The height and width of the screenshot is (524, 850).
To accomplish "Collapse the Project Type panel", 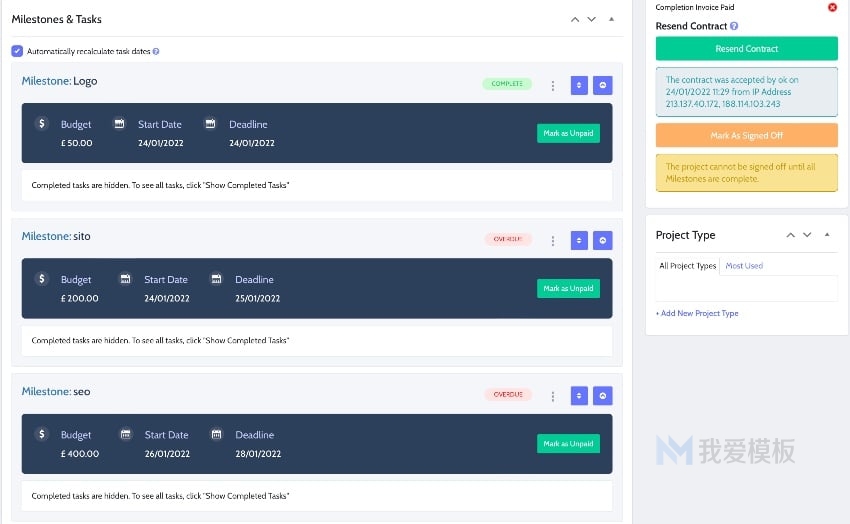I will [827, 235].
